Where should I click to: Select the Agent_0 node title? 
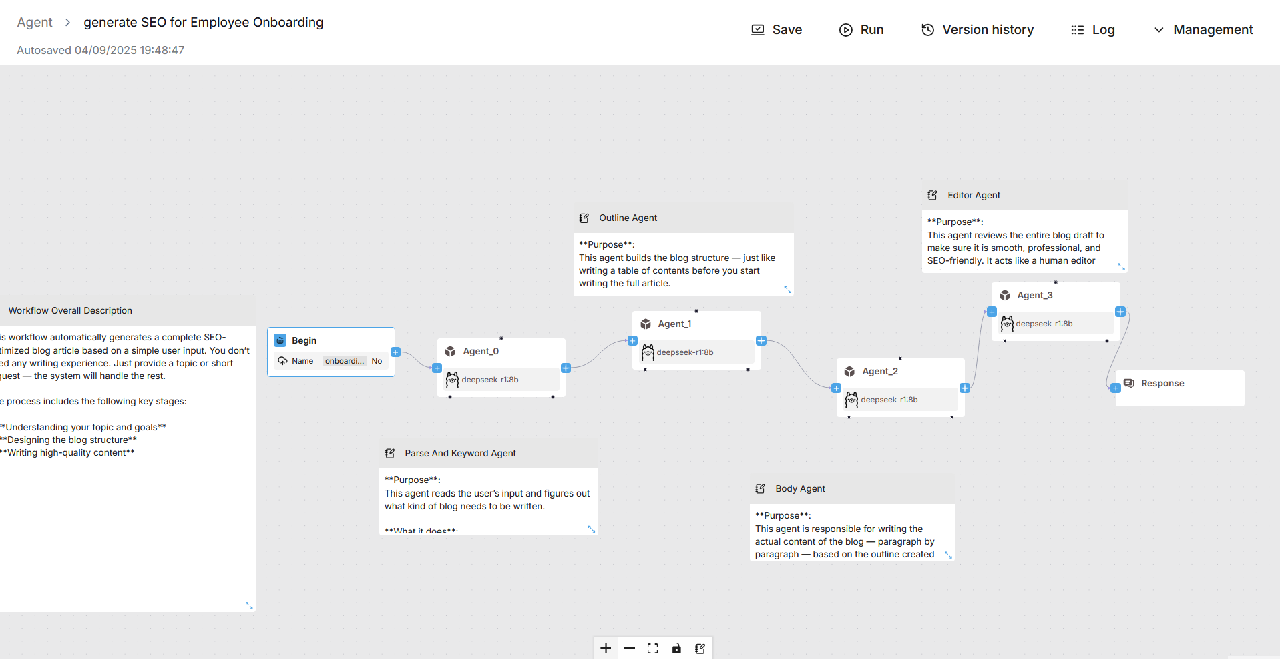481,351
